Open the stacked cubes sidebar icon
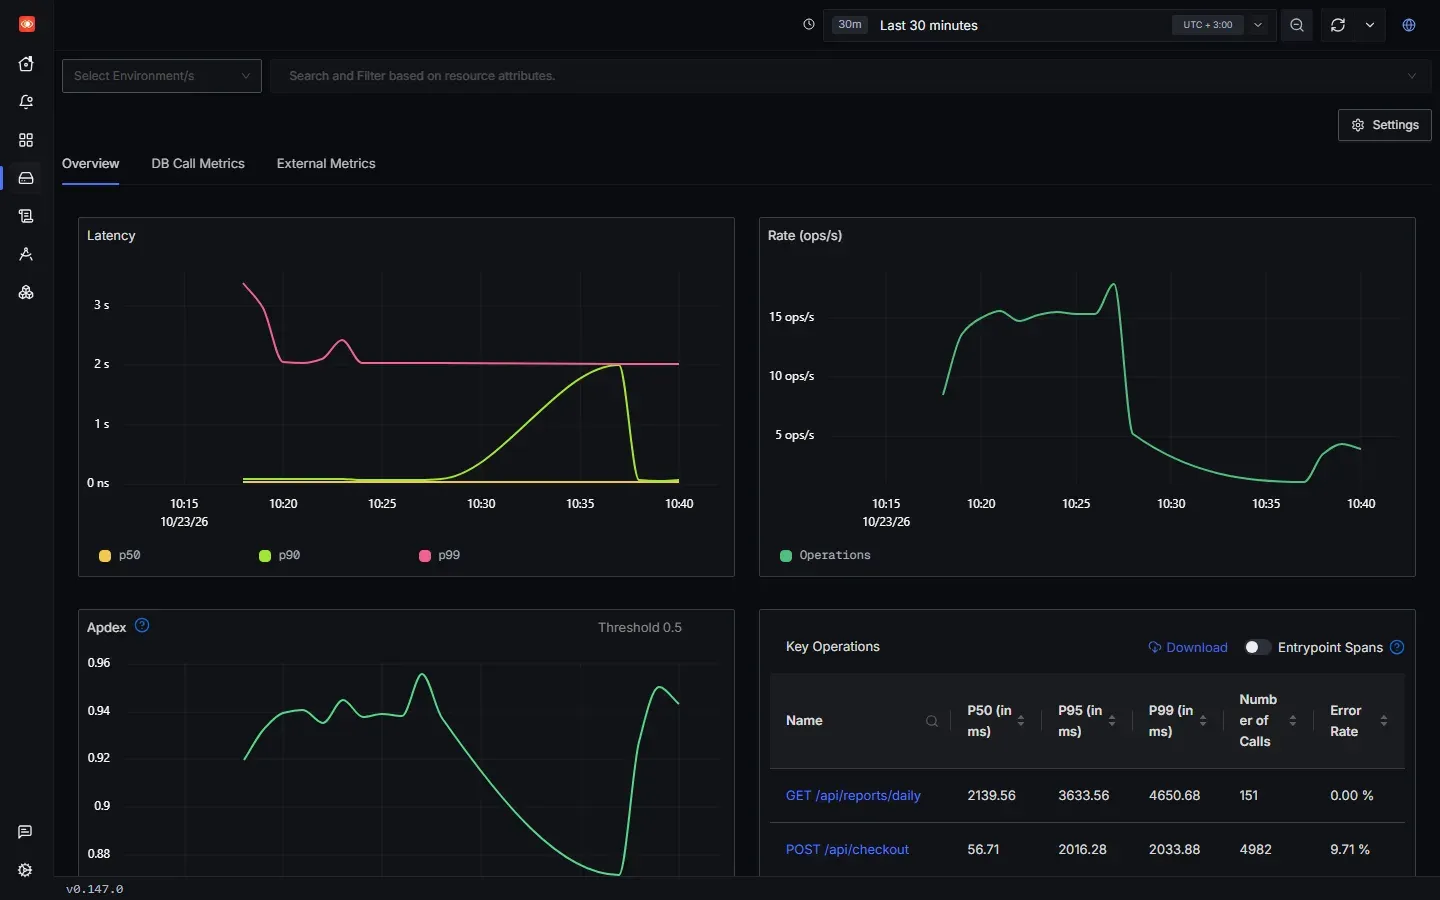 pyautogui.click(x=26, y=292)
